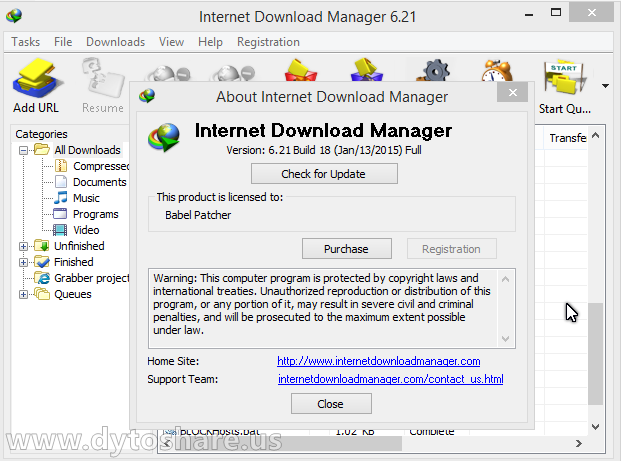Click the Start Queue toolbar icon
621x461 pixels.
click(565, 78)
